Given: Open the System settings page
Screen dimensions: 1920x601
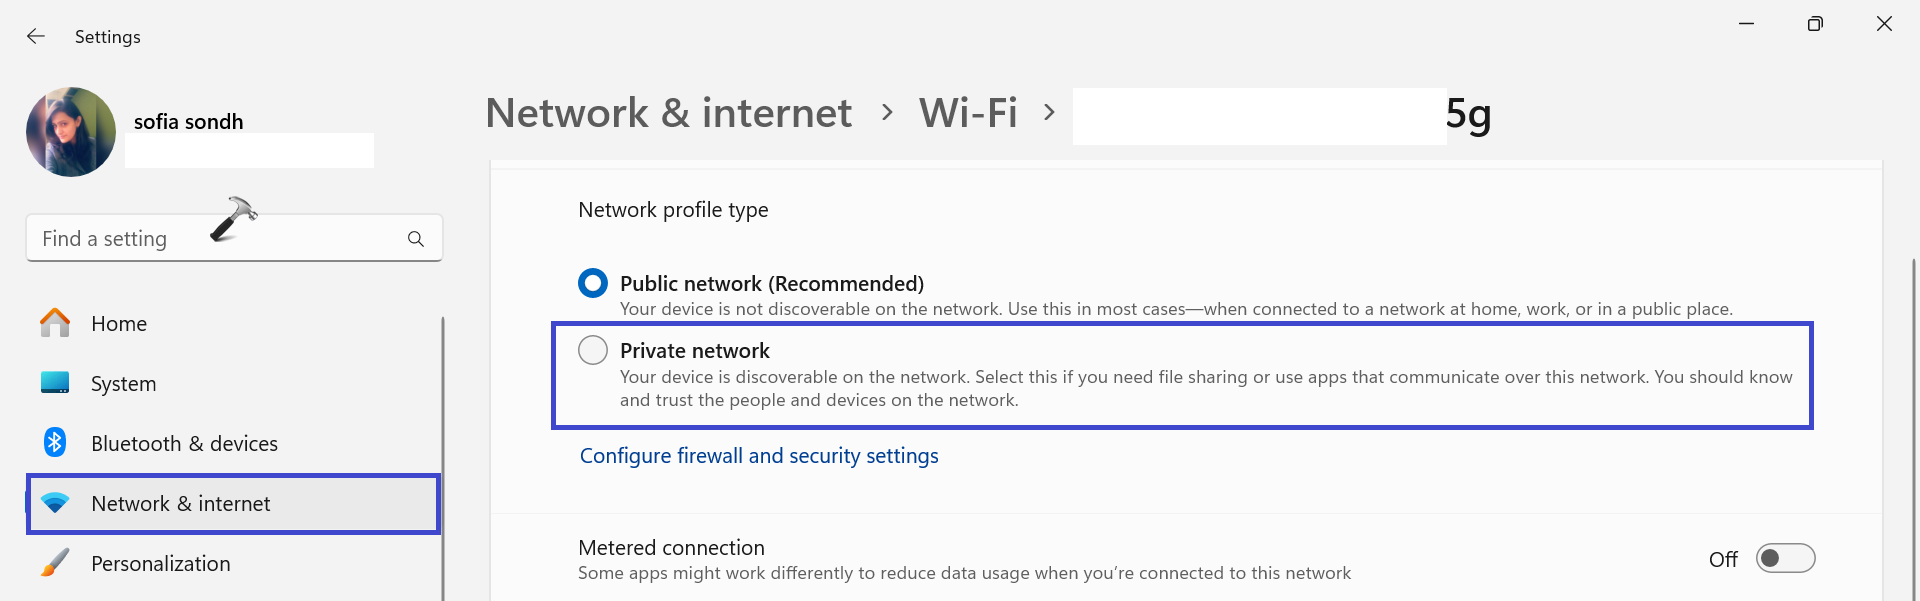Looking at the screenshot, I should coord(123,384).
